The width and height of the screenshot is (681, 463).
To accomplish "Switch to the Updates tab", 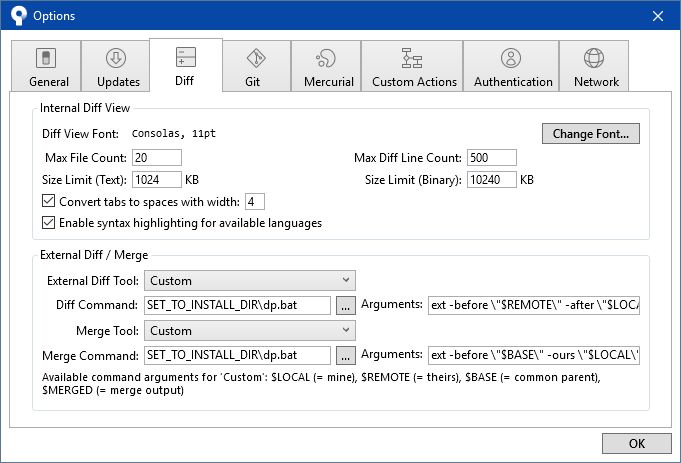I will point(116,66).
